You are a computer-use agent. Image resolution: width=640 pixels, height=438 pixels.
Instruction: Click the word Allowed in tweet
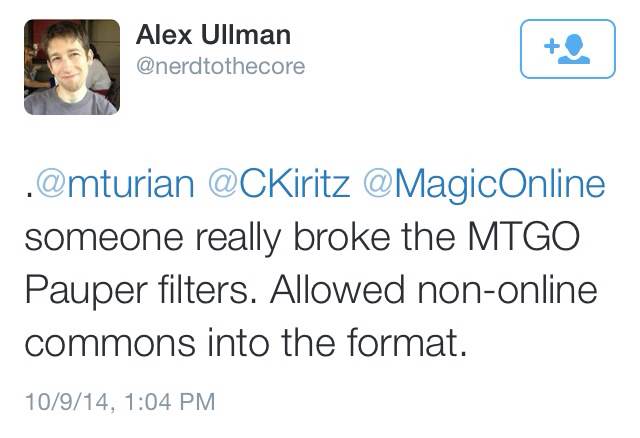(330, 293)
